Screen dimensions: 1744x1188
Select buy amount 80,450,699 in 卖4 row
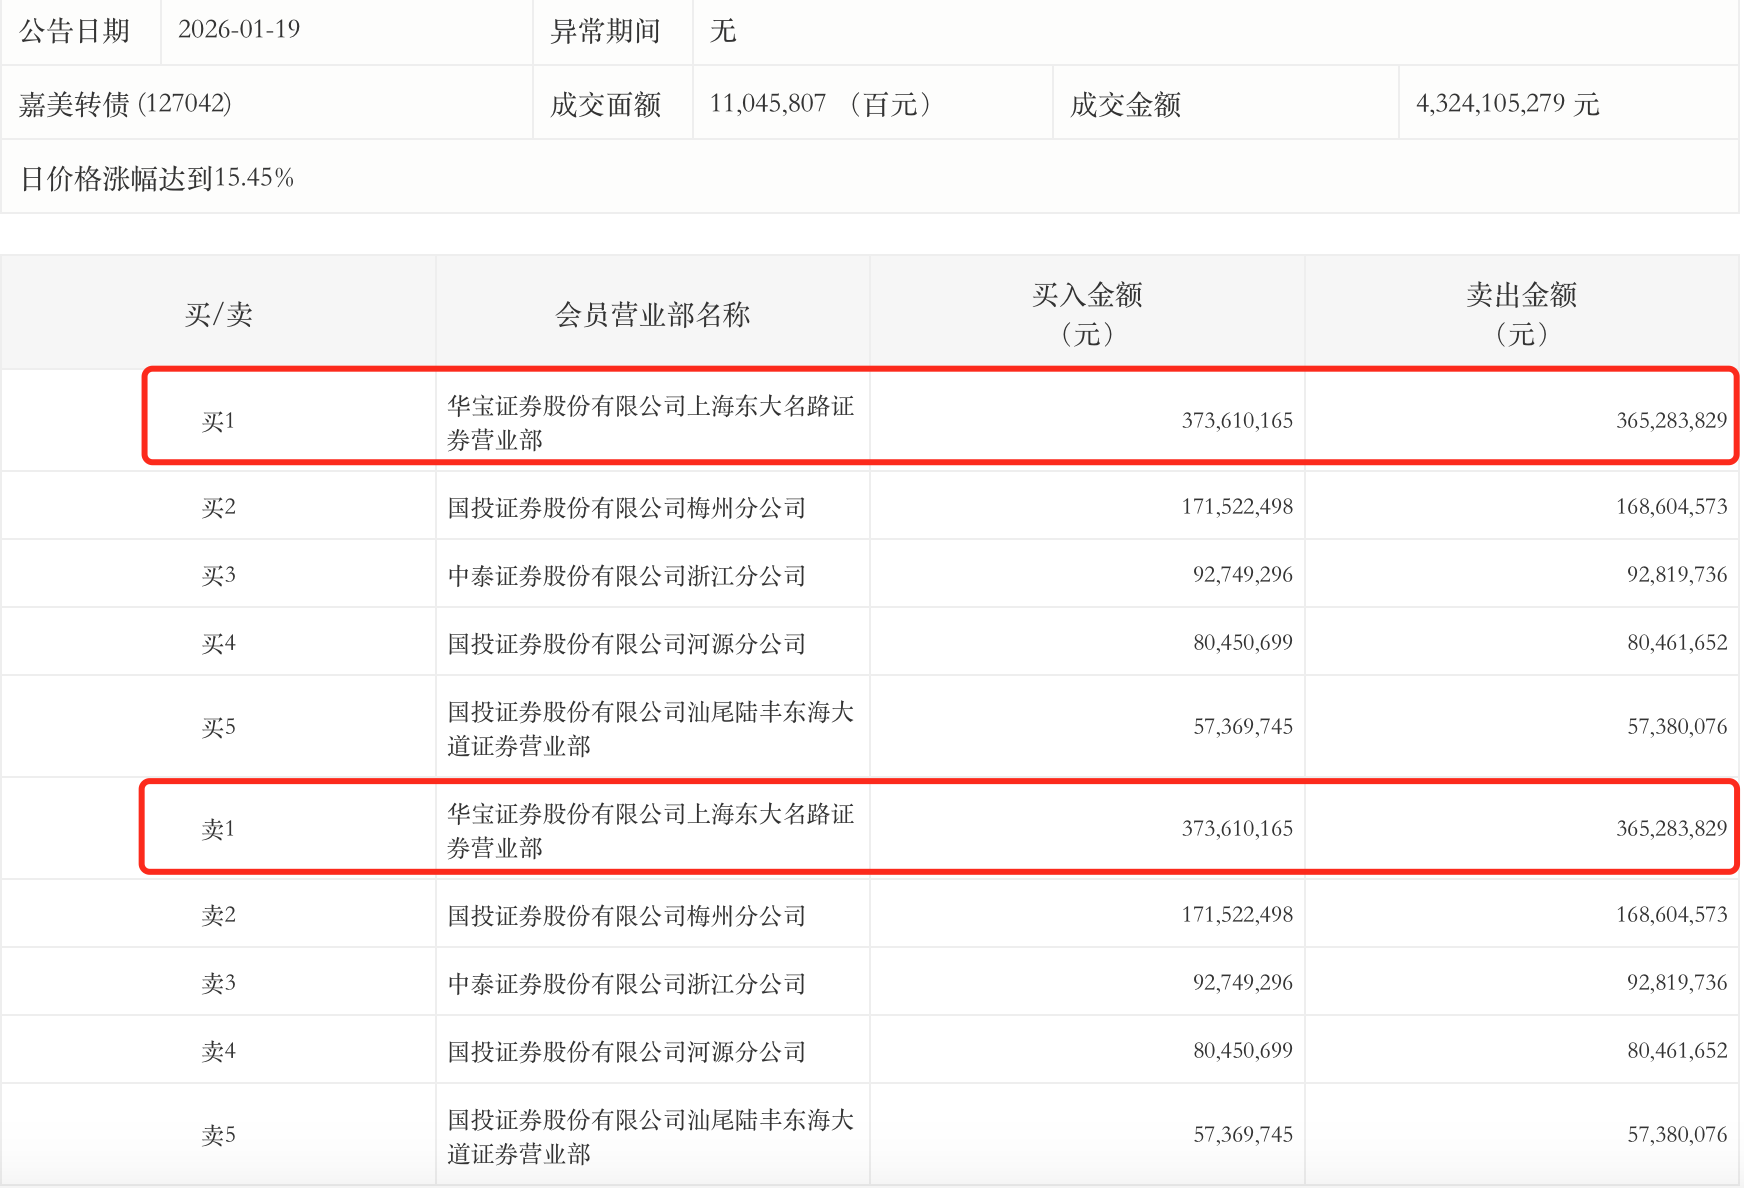coord(1242,1051)
